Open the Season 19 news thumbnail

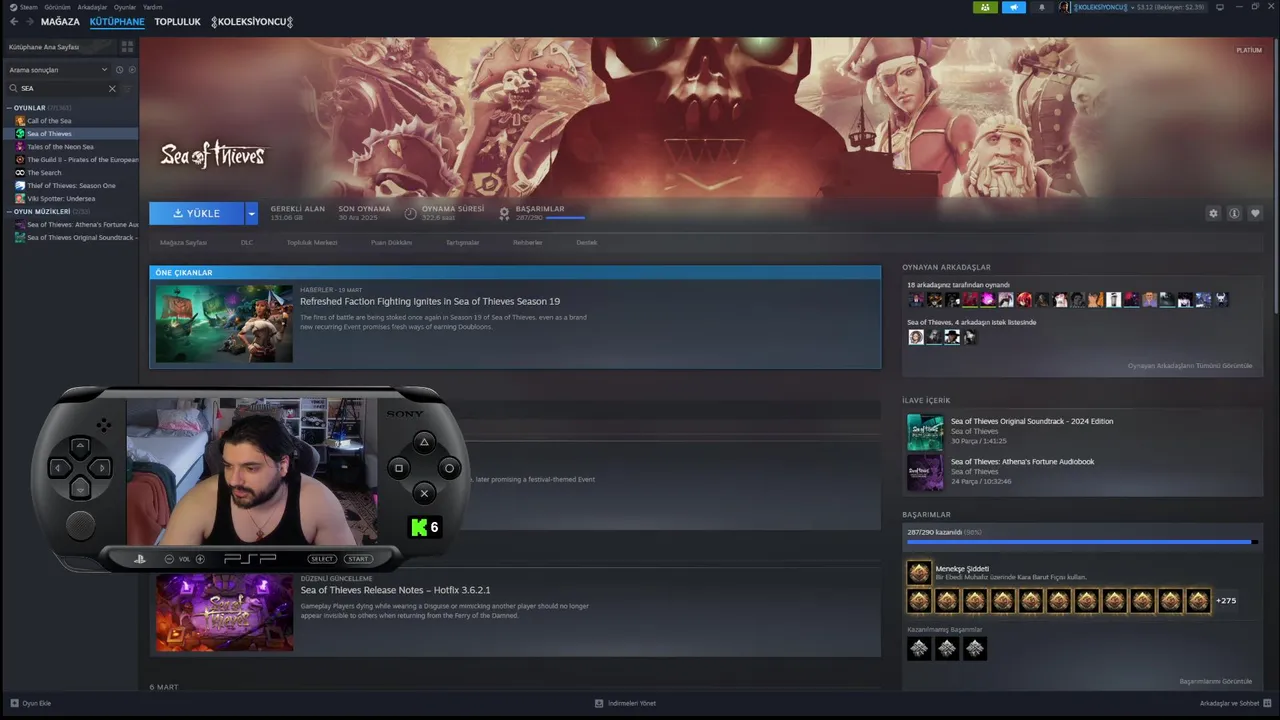224,323
